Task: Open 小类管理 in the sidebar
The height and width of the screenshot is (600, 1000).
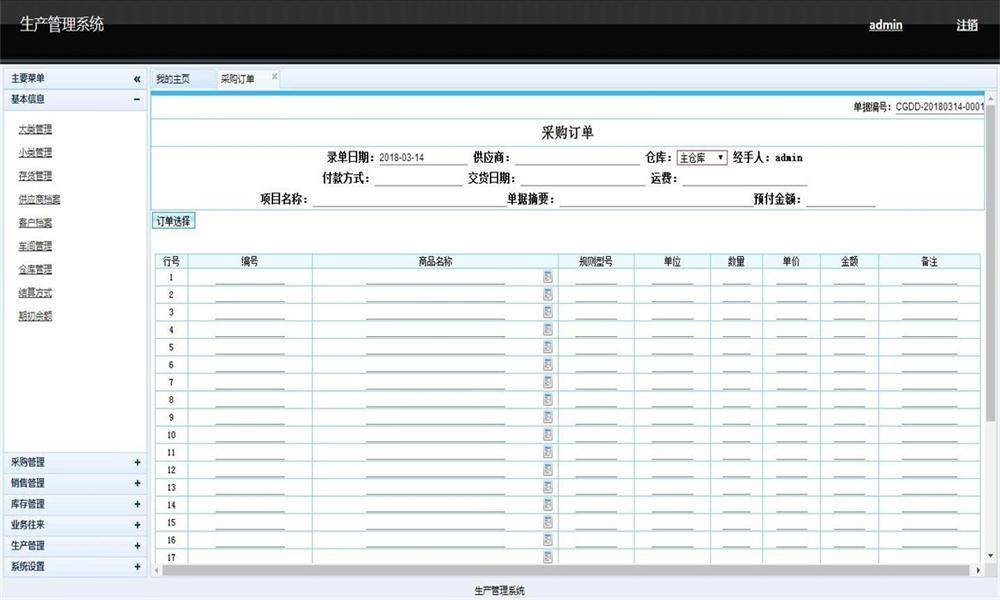Action: coord(35,152)
